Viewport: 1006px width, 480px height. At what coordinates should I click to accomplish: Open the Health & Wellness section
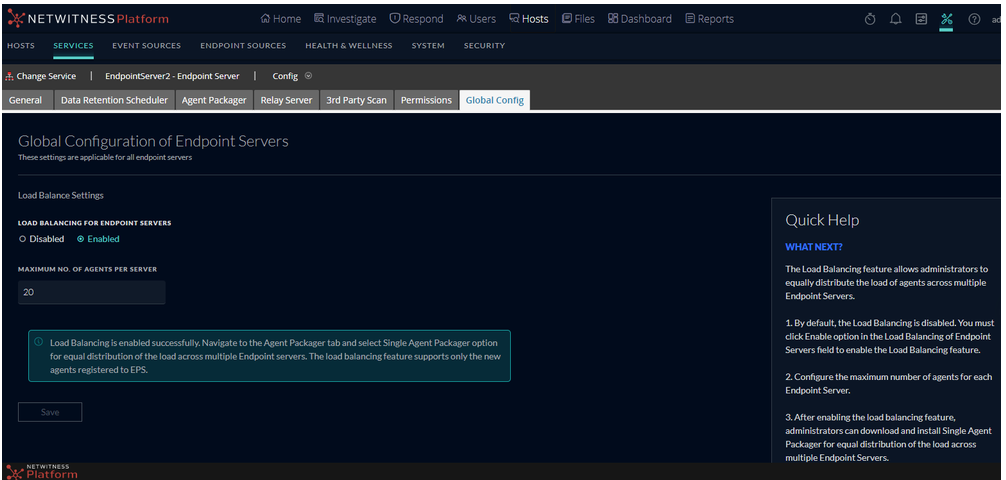[348, 46]
